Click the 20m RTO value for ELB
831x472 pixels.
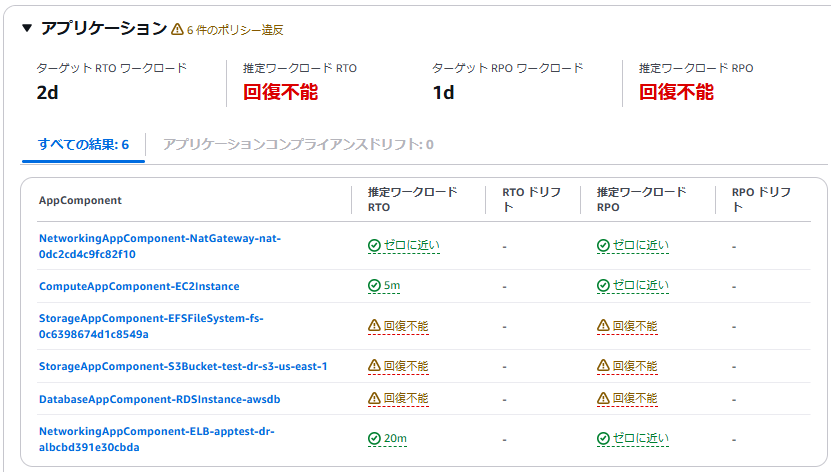pyautogui.click(x=395, y=438)
